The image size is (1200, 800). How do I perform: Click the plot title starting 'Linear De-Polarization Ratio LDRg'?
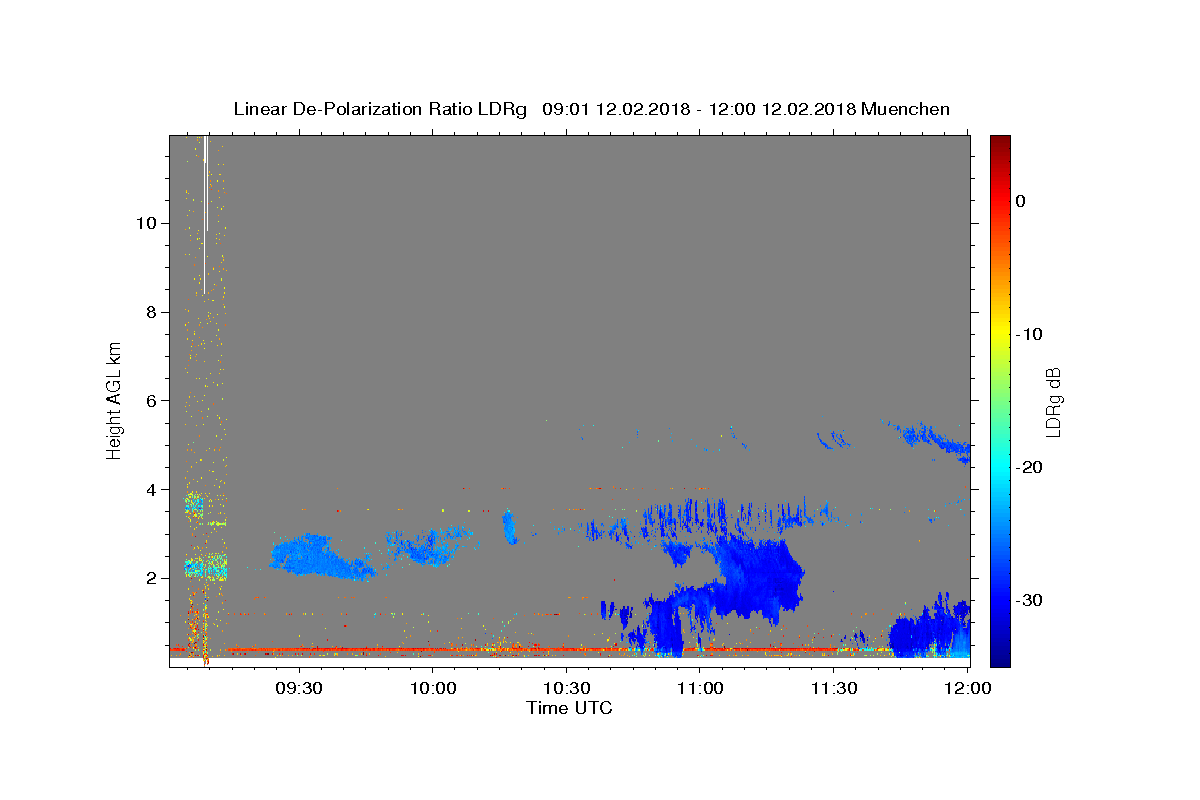click(x=591, y=109)
